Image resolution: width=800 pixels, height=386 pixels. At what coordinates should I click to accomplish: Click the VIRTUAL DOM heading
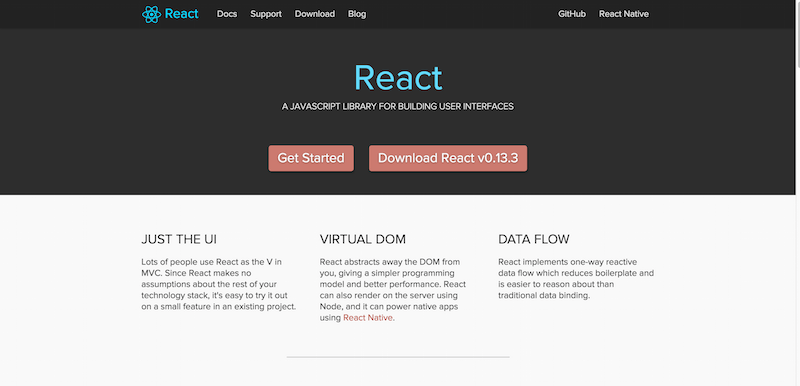click(x=363, y=239)
